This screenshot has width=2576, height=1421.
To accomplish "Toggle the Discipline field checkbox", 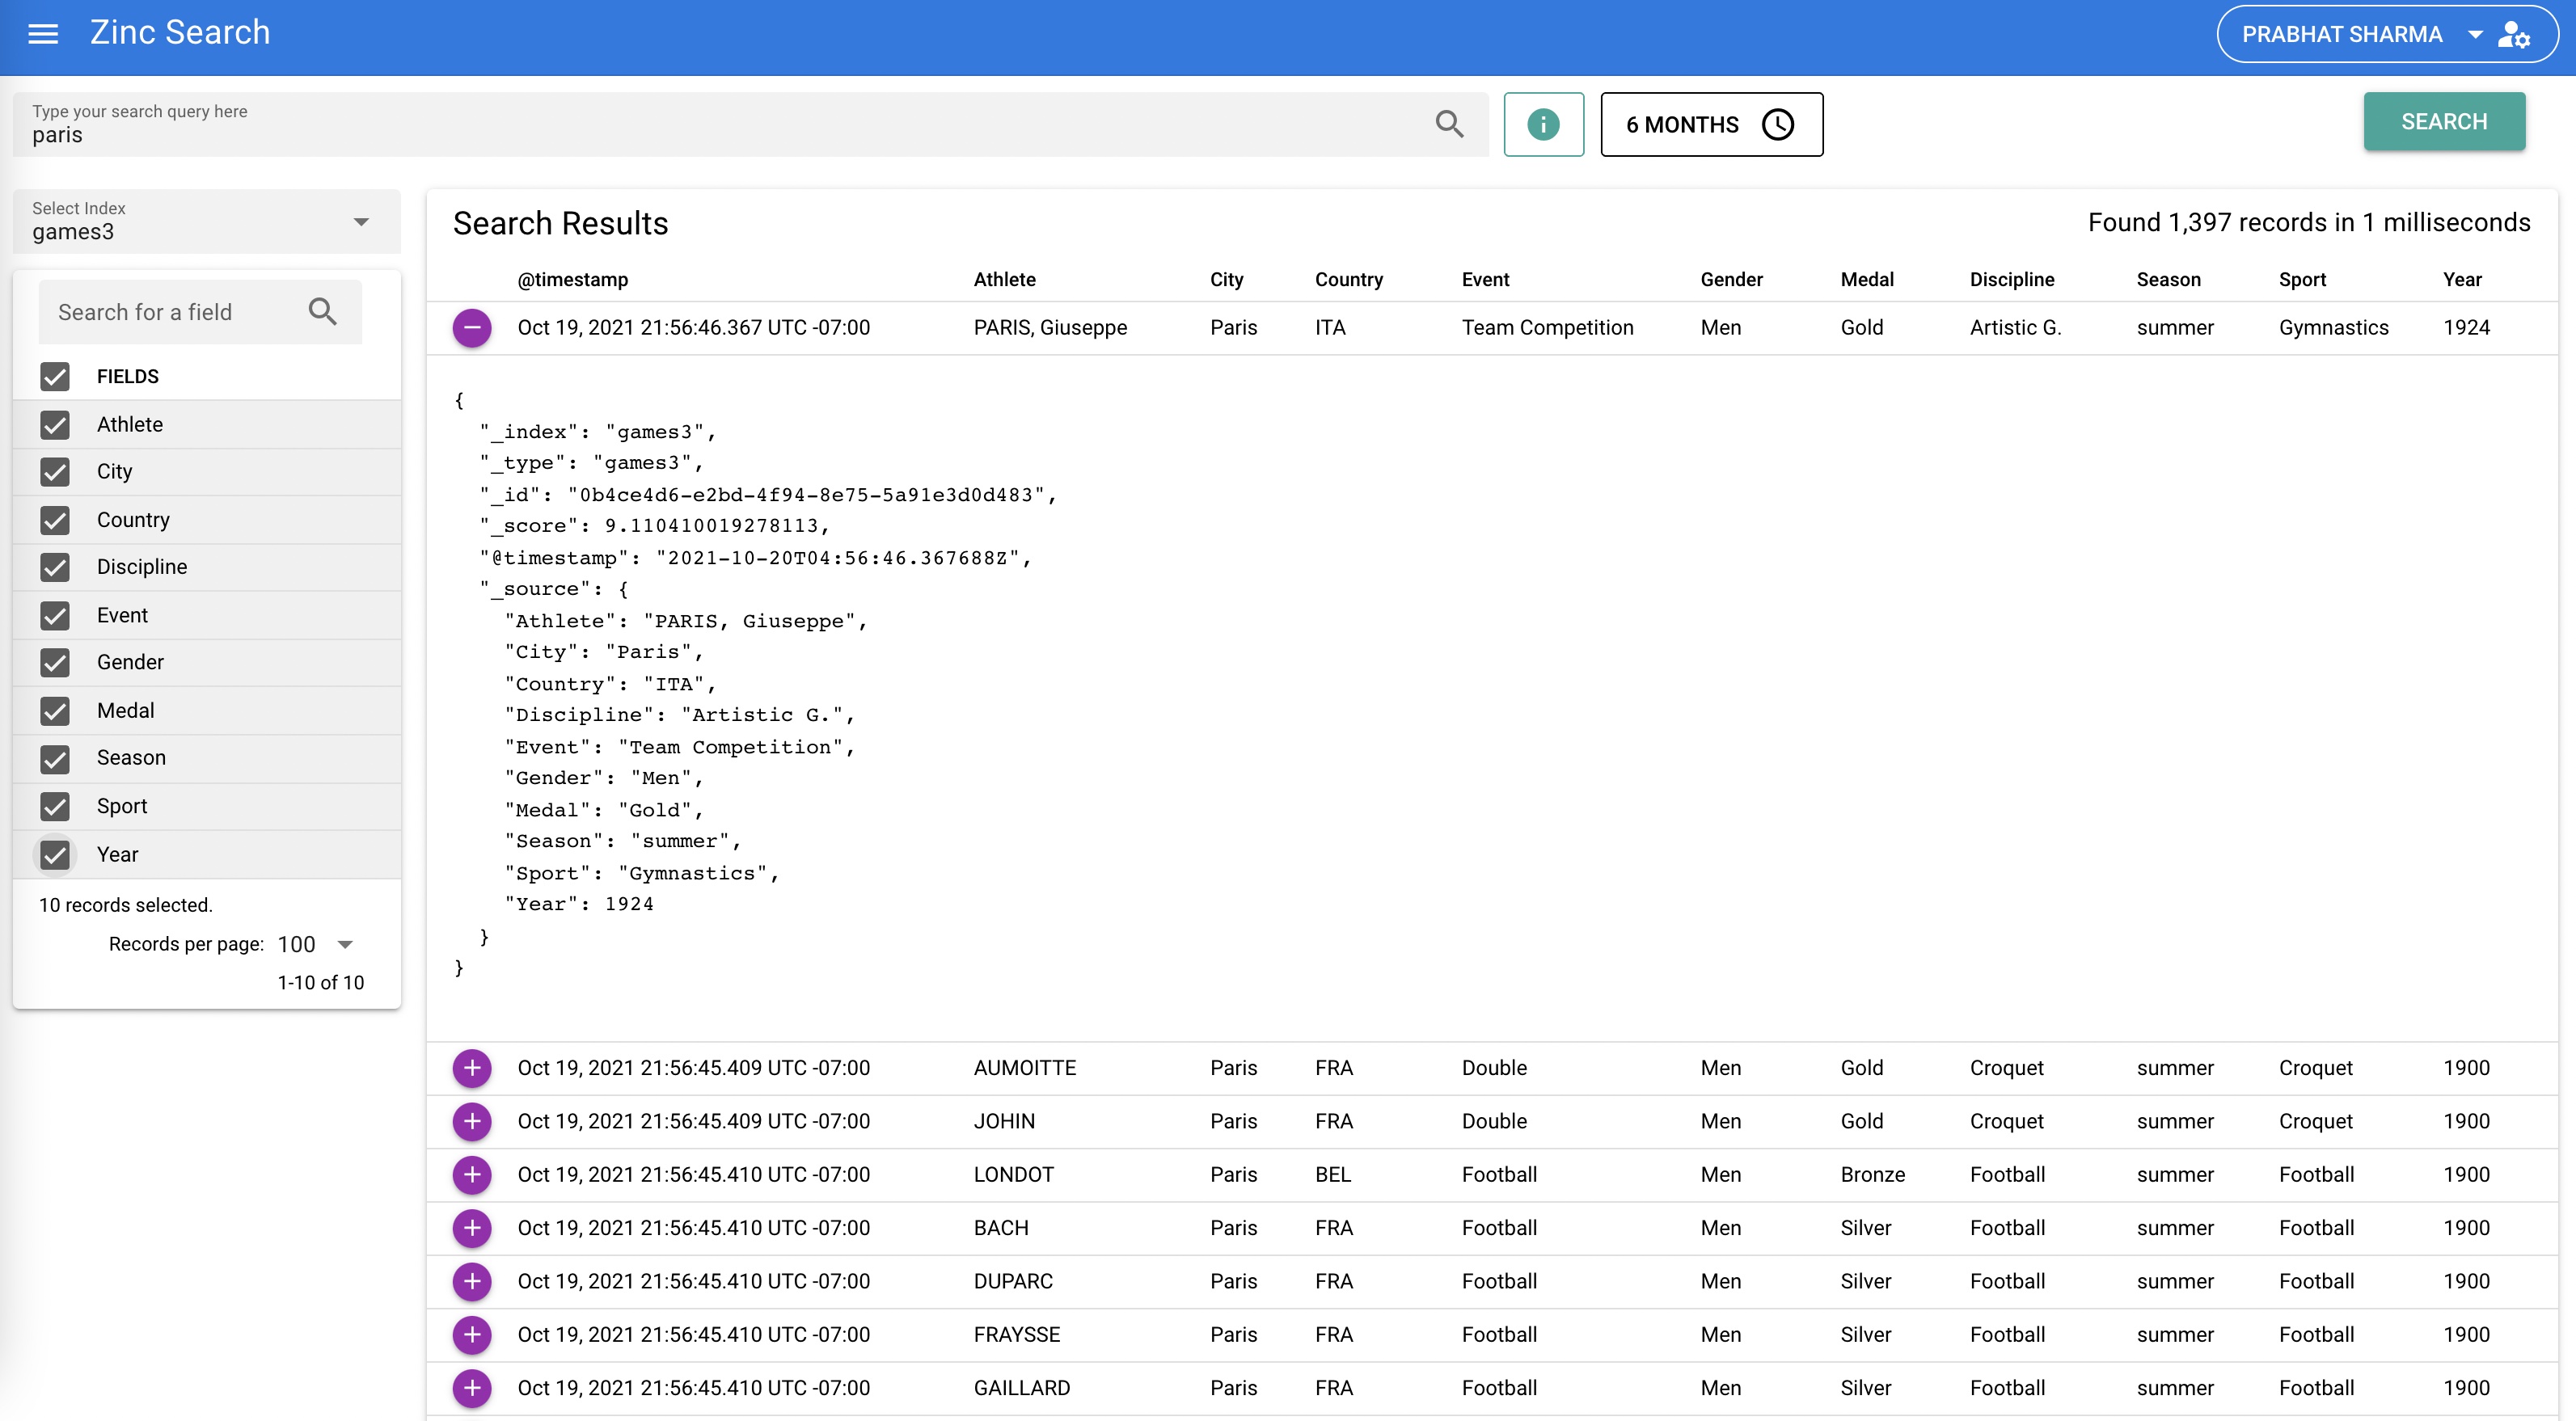I will (55, 567).
